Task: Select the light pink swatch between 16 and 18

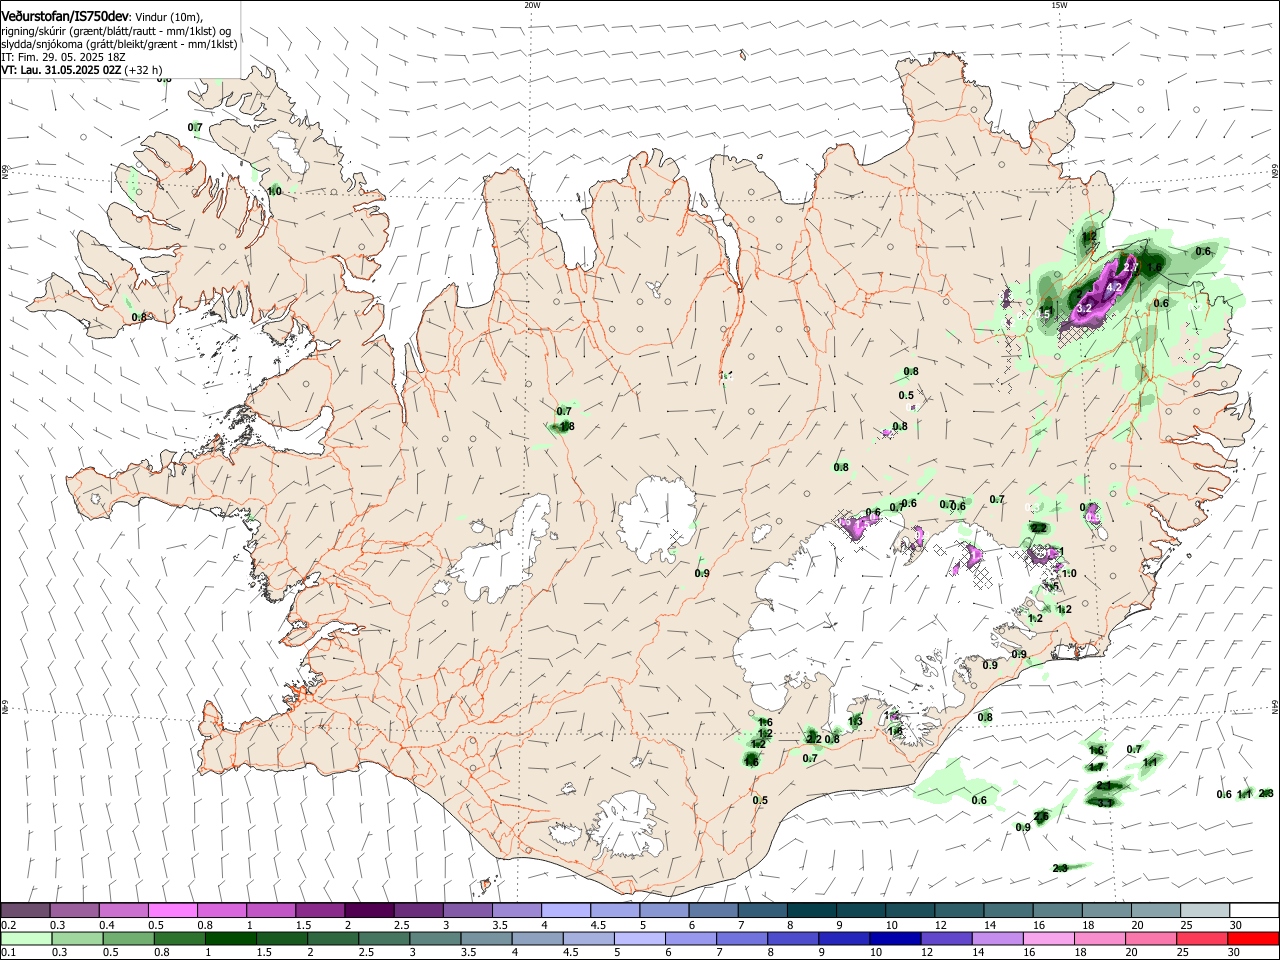Action: pos(1048,939)
